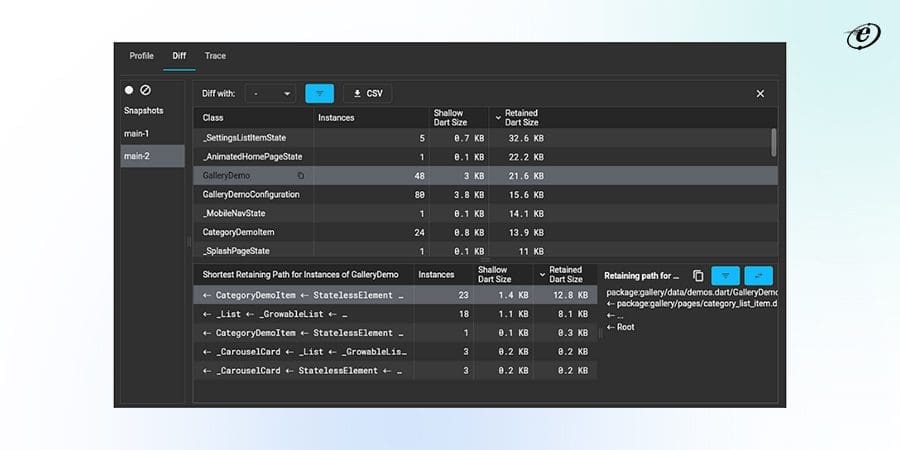
Task: Click the category_list_item.dart path line
Action: coord(692,304)
